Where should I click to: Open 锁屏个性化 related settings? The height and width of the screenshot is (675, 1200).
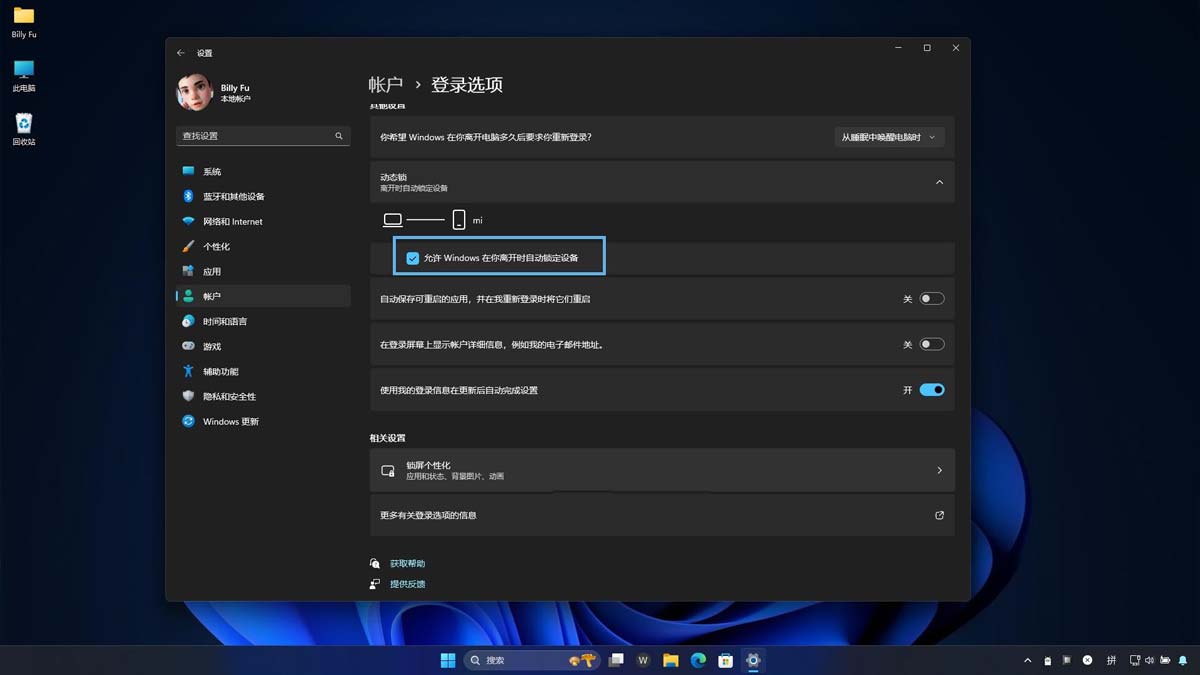point(662,470)
